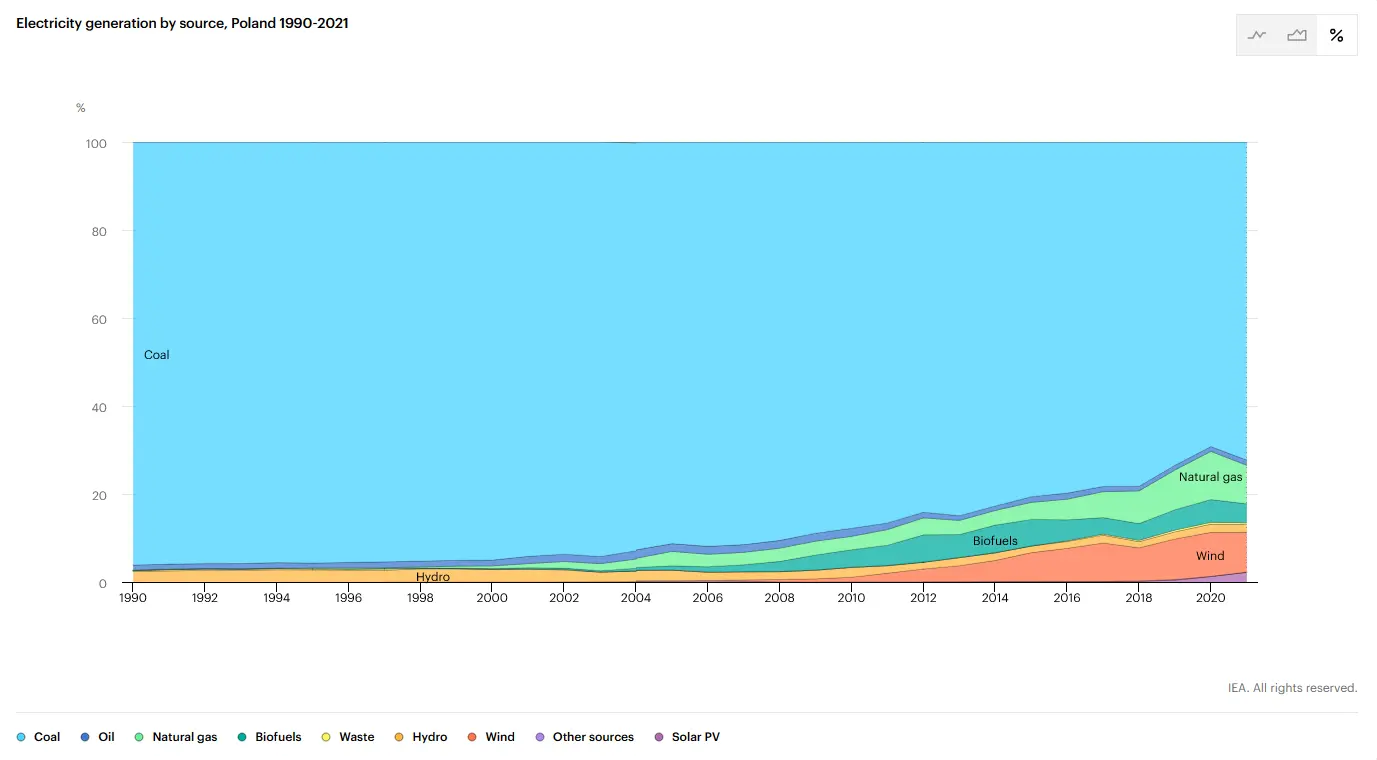Toggle Solar PV in the legend
Viewport: 1377px width, 760px height.
(687, 737)
